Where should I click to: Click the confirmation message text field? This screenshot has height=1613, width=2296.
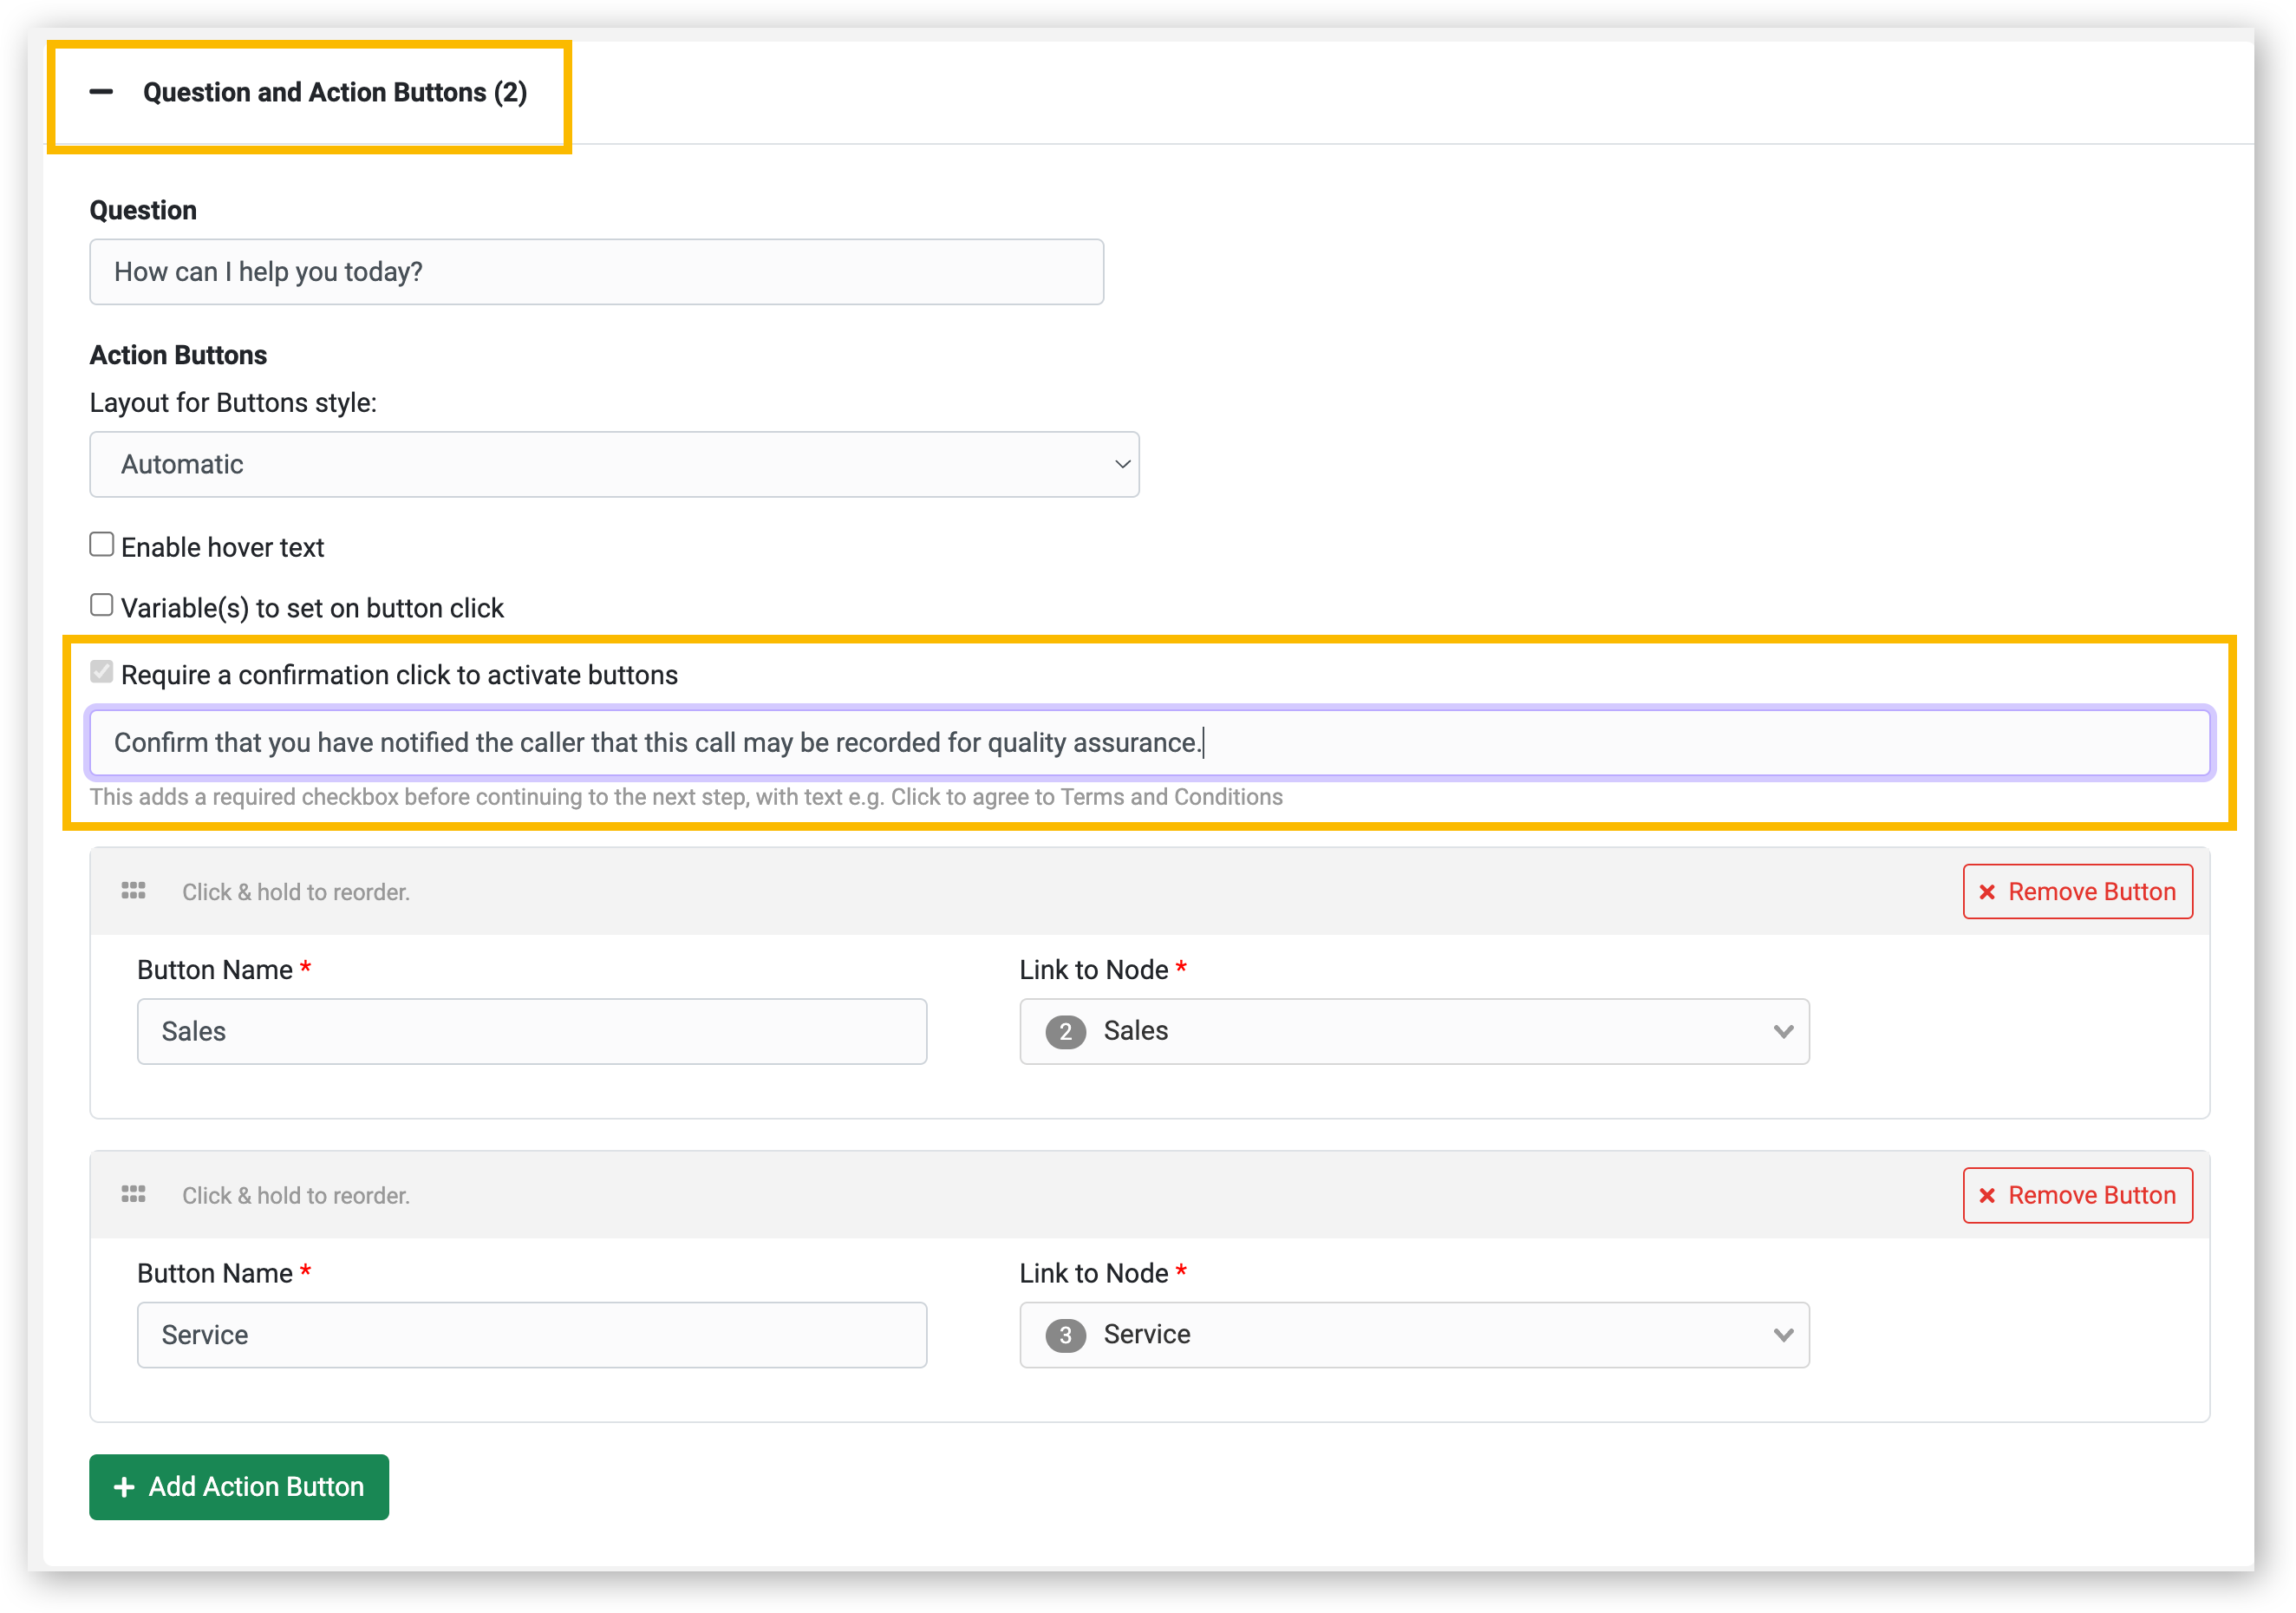tap(1148, 743)
